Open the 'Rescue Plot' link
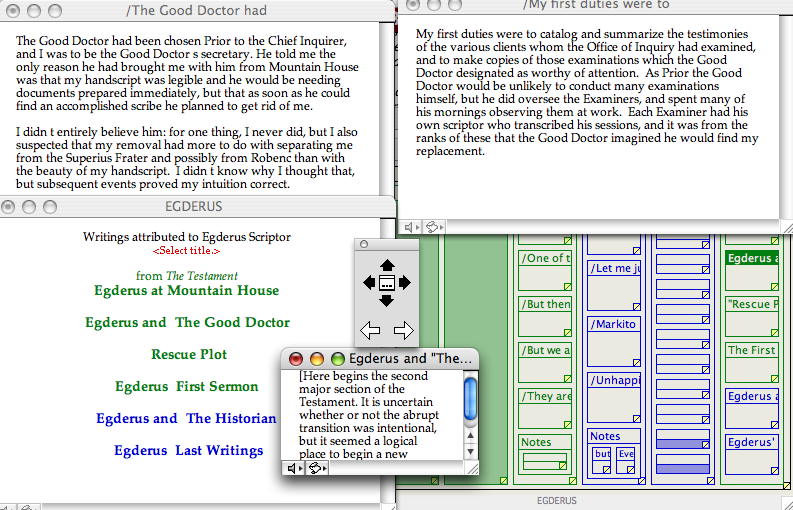This screenshot has width=793, height=510. (x=189, y=354)
